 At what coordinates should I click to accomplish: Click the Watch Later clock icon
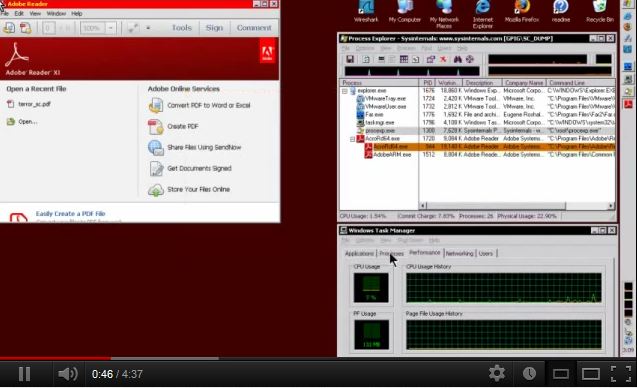pyautogui.click(x=529, y=373)
